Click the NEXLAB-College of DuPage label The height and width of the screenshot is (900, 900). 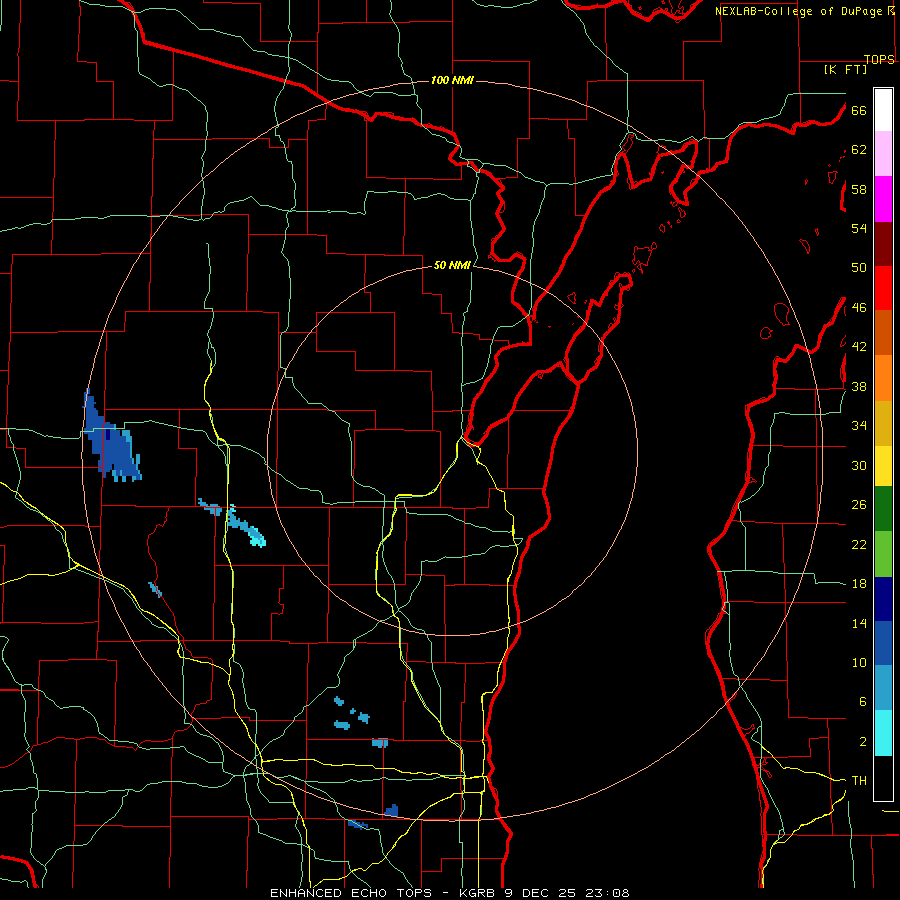pyautogui.click(x=798, y=11)
